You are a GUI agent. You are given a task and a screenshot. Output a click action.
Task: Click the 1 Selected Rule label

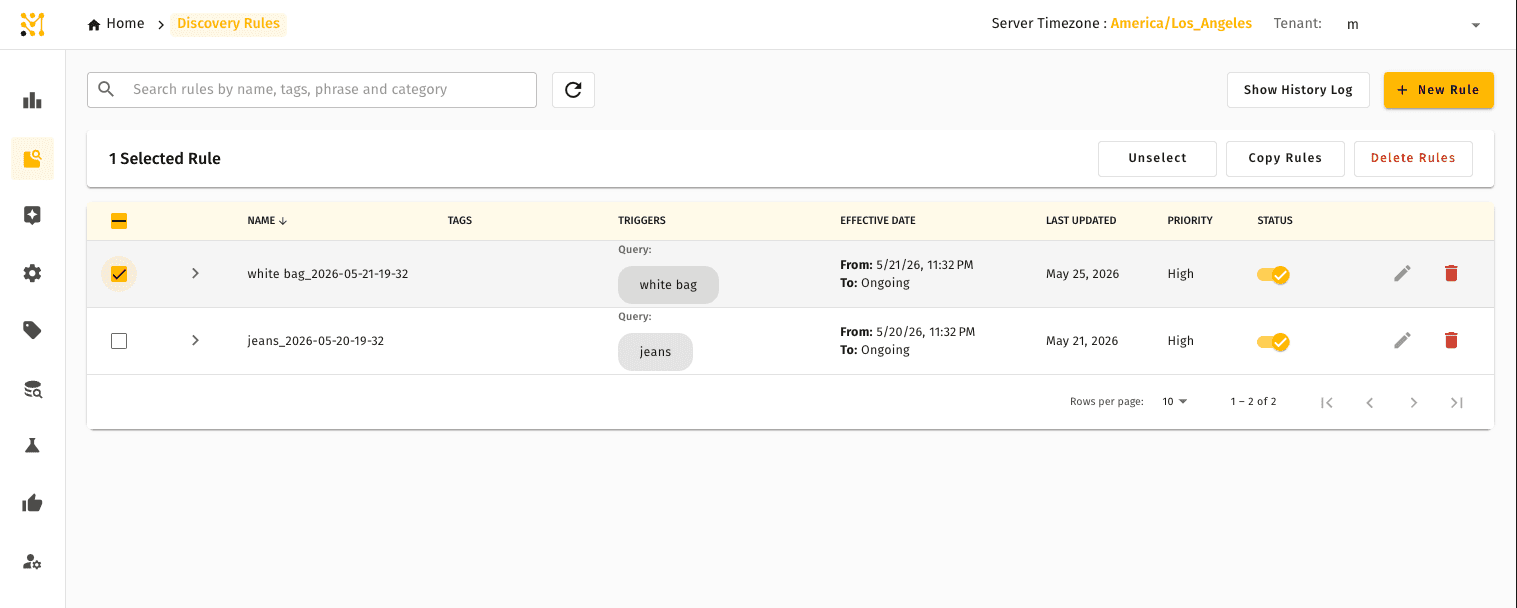click(165, 159)
